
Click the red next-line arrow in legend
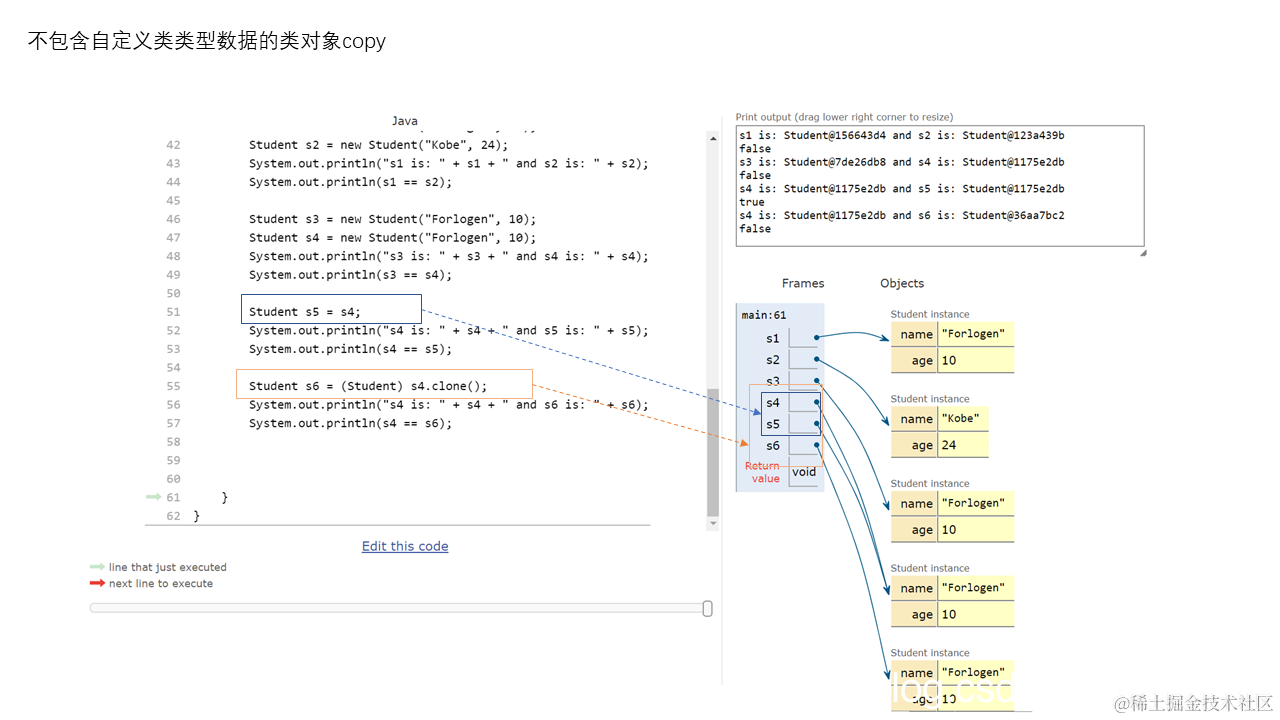click(97, 583)
